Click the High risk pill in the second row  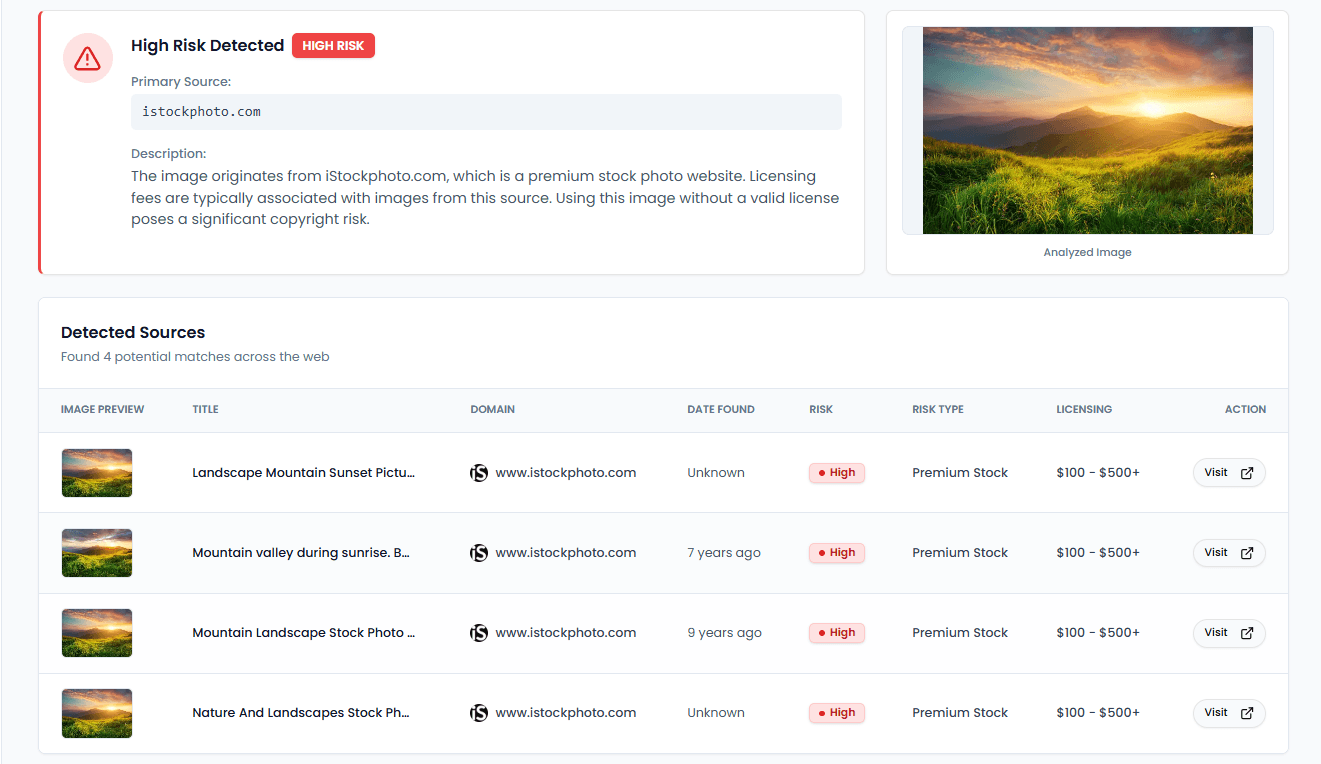[x=837, y=552]
